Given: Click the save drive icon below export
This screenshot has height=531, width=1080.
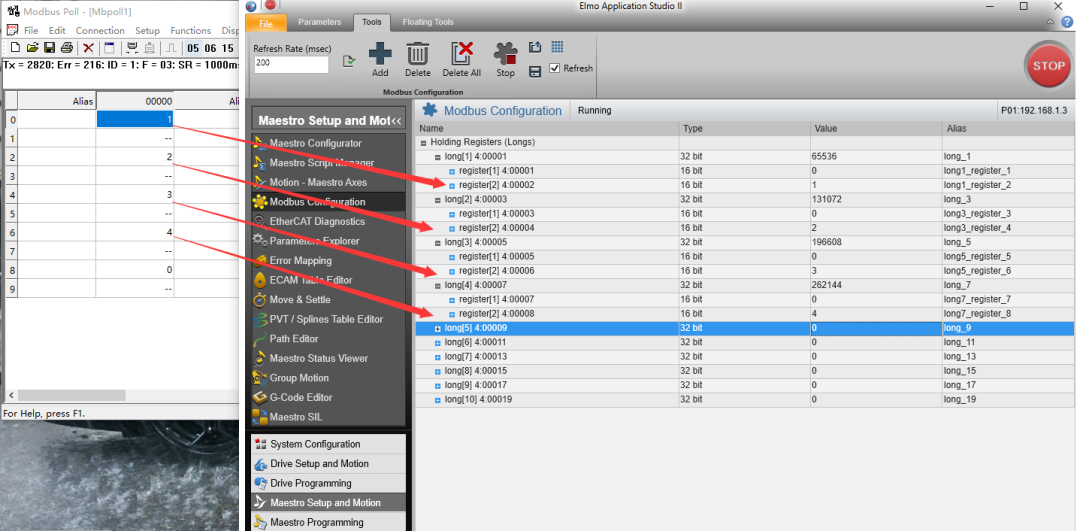Looking at the screenshot, I should click(535, 71).
